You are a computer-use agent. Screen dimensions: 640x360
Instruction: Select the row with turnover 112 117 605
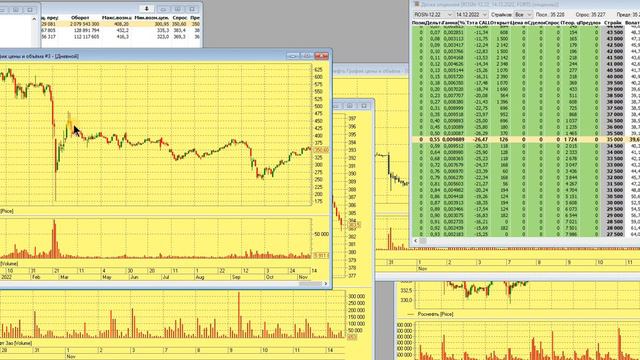coord(121,36)
